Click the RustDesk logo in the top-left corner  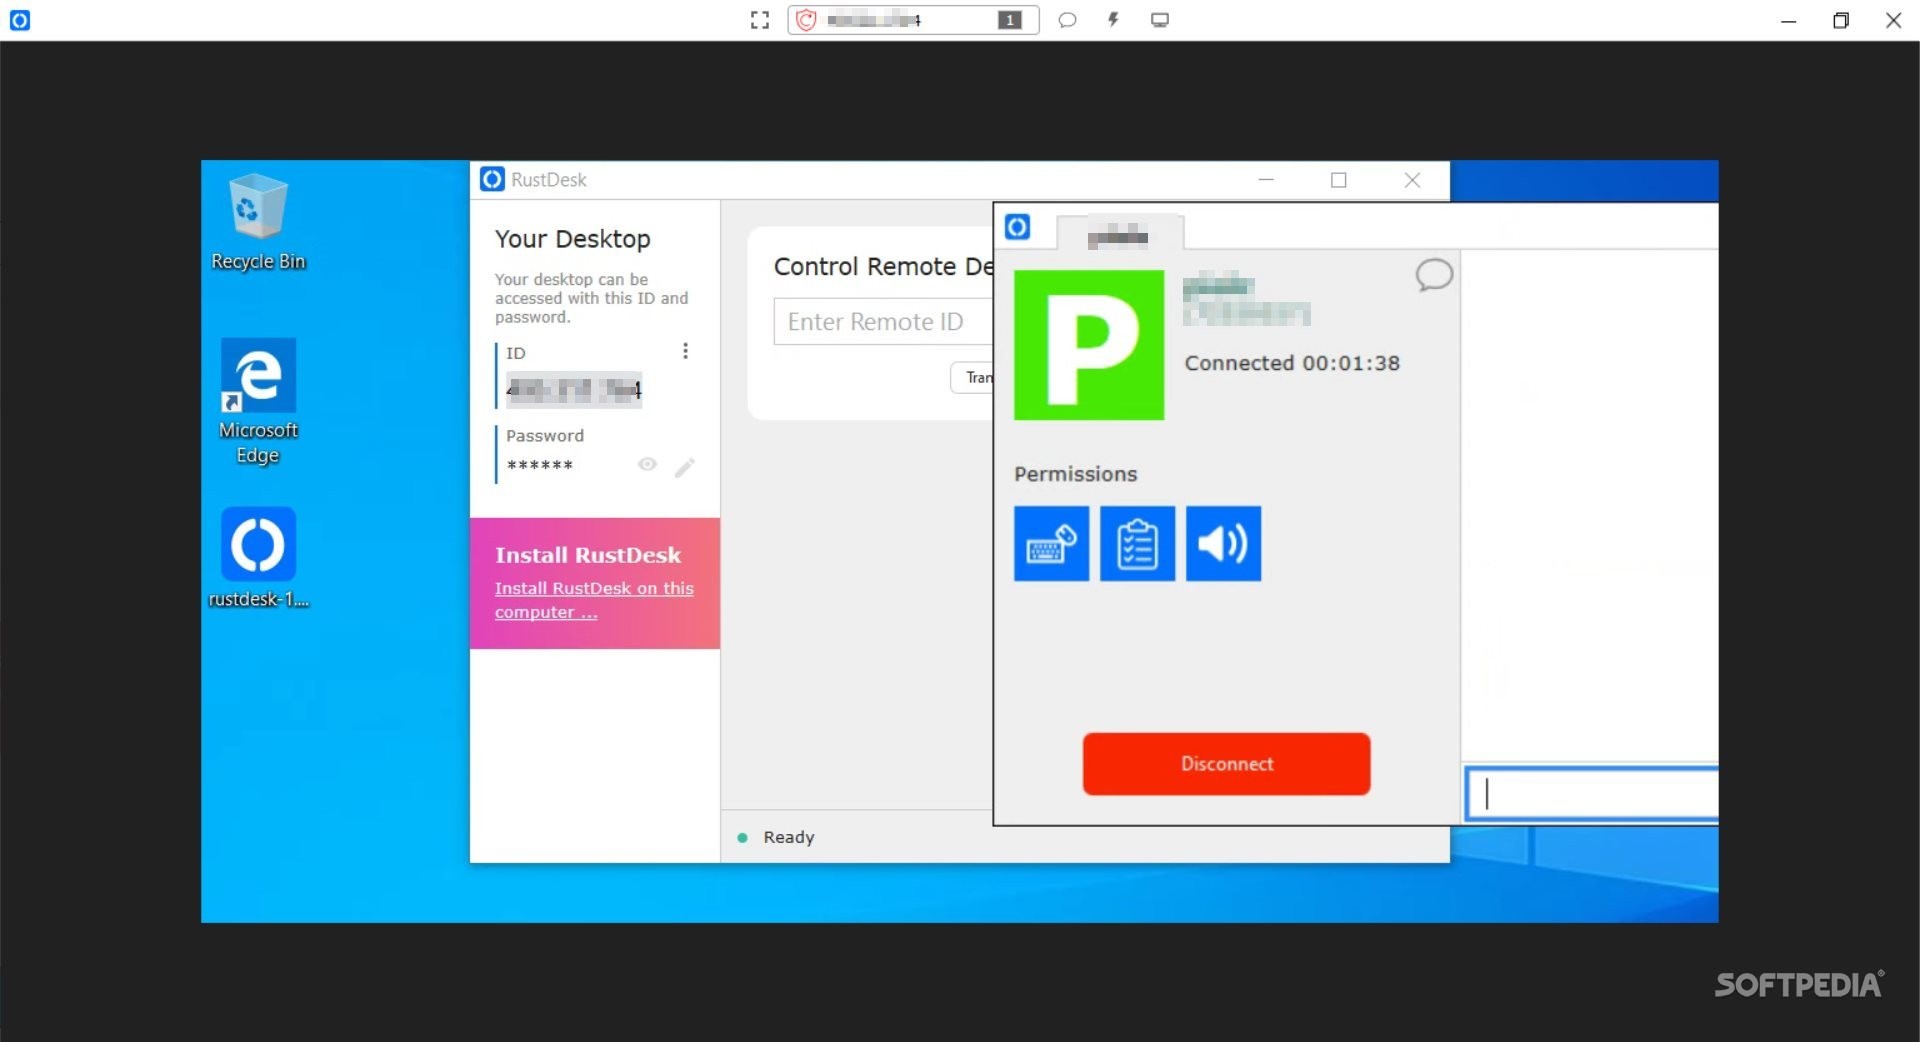pyautogui.click(x=19, y=20)
